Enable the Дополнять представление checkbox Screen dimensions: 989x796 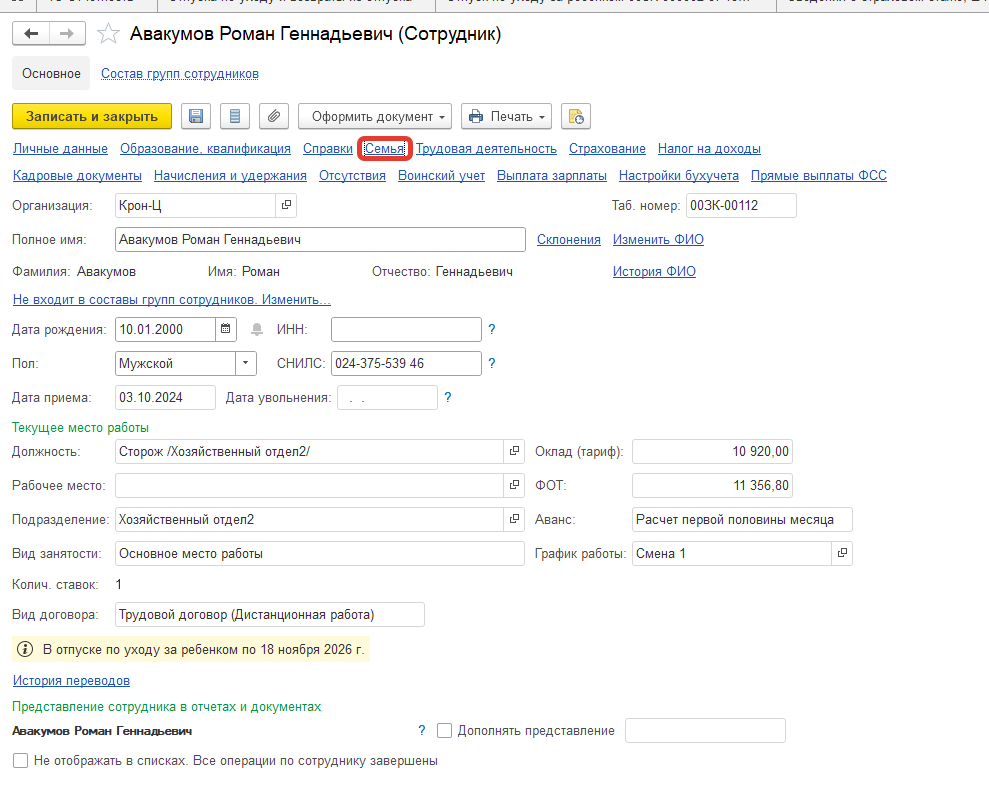point(445,731)
